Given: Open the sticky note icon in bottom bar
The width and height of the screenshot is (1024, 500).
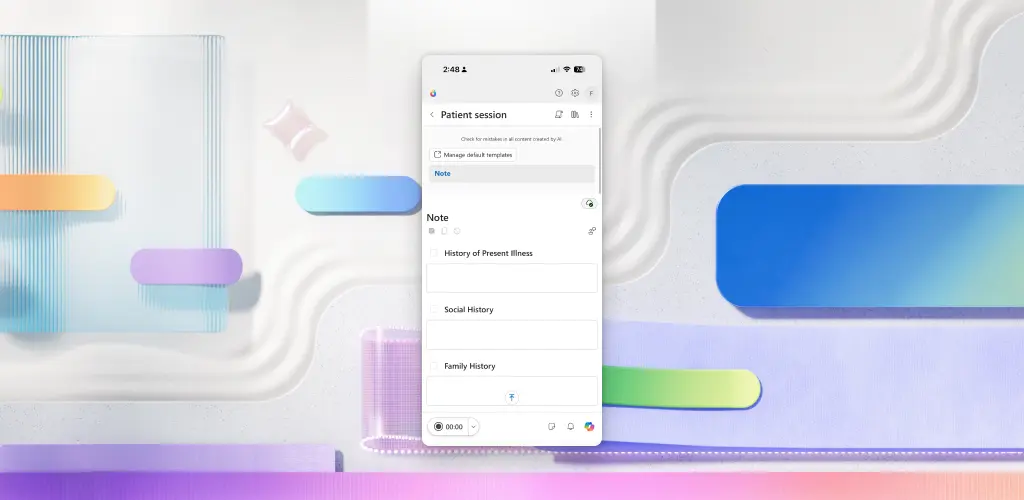Looking at the screenshot, I should coord(552,426).
